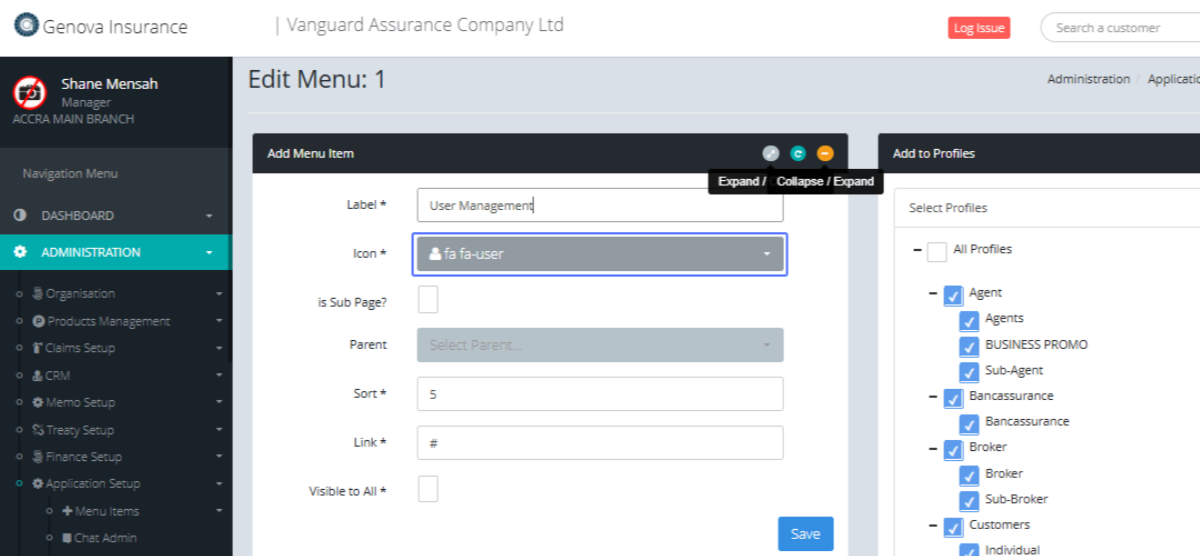1200x556 pixels.
Task: Open Menu Items in the sidebar
Action: [106, 511]
